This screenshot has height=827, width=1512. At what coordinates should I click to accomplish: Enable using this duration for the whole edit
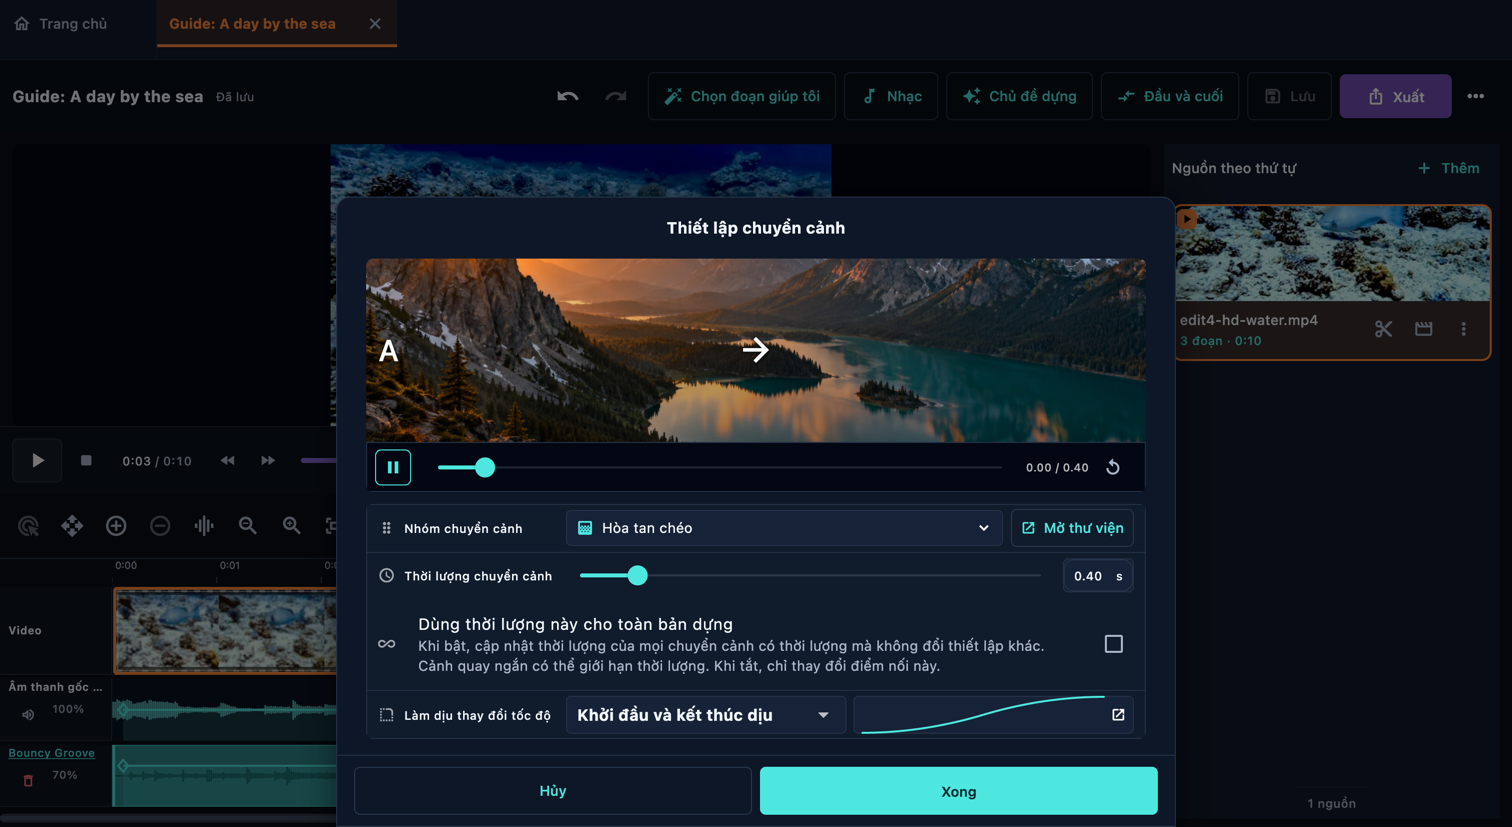1113,644
